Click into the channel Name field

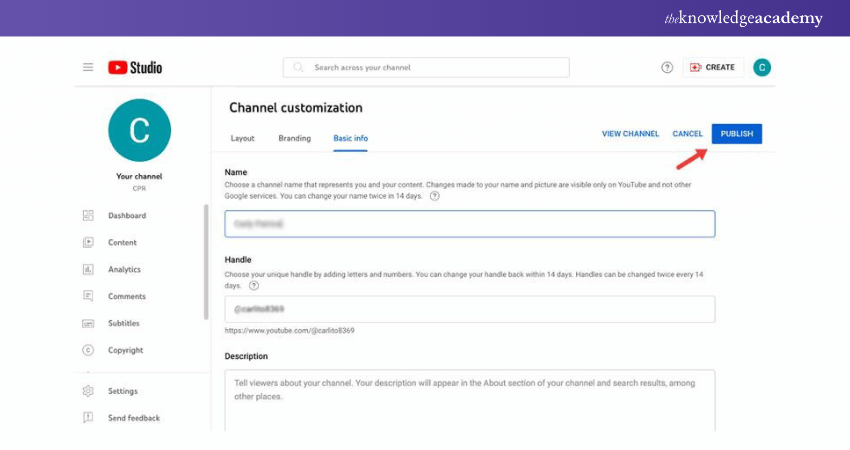(x=470, y=224)
